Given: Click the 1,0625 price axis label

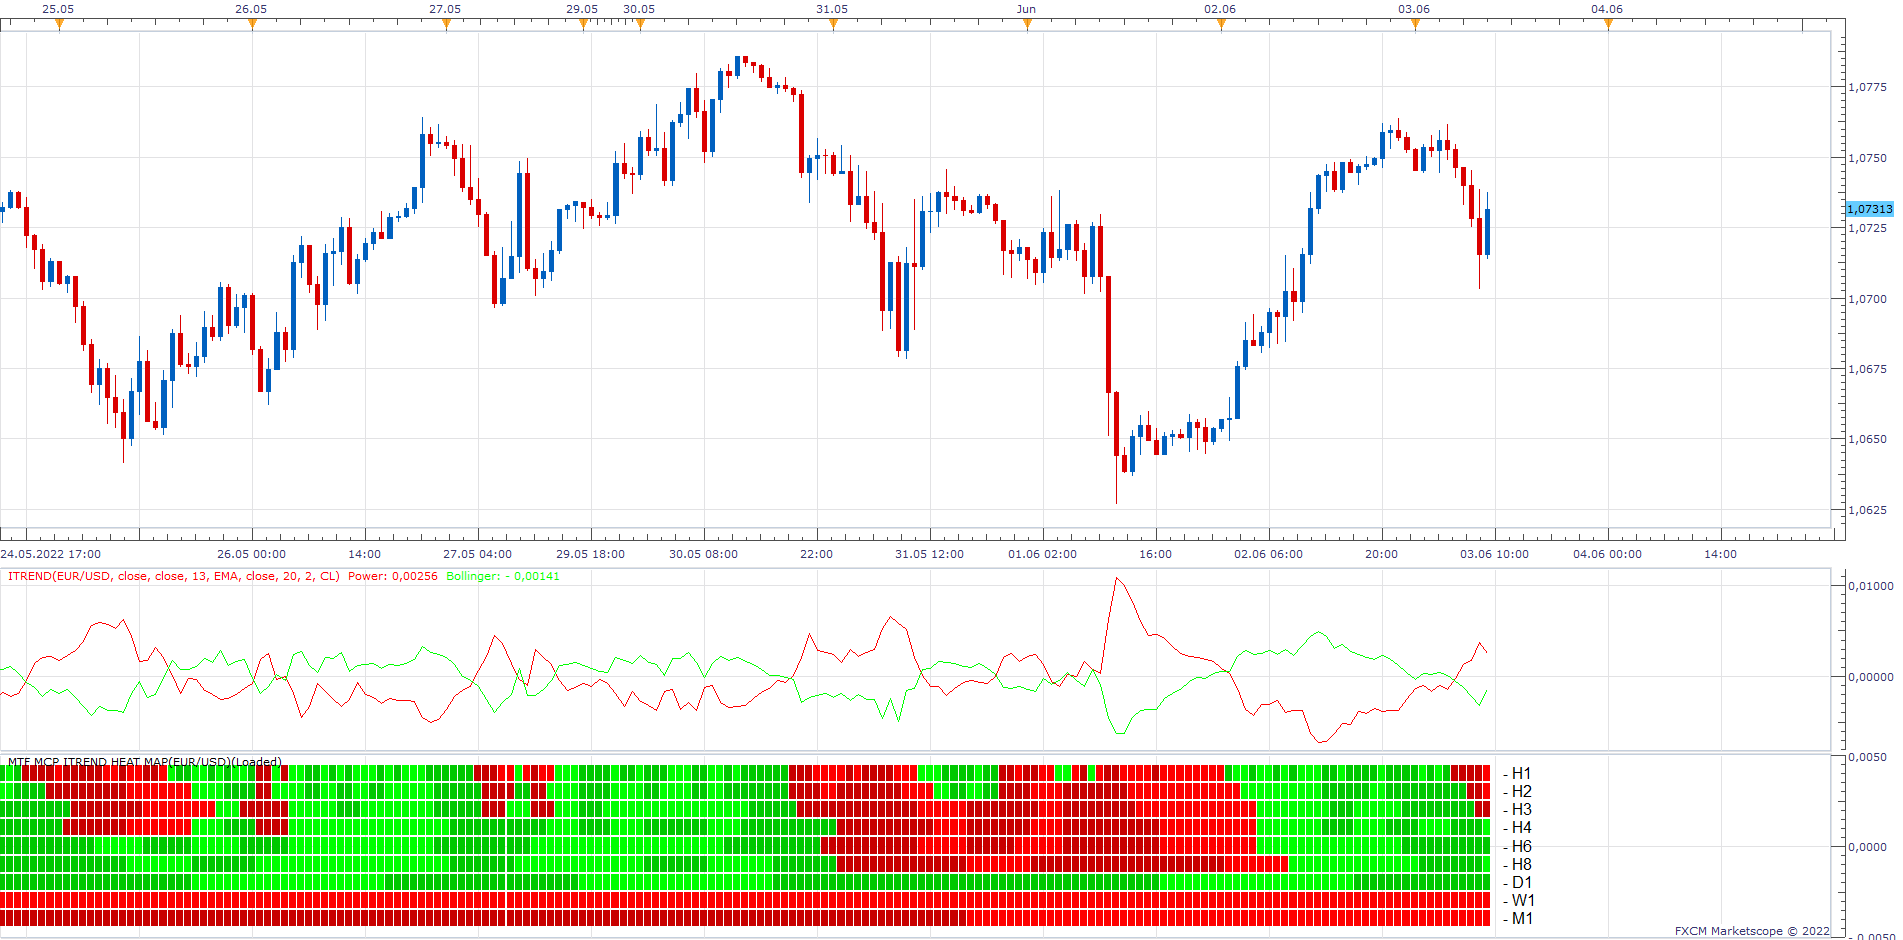Looking at the screenshot, I should coord(1867,510).
